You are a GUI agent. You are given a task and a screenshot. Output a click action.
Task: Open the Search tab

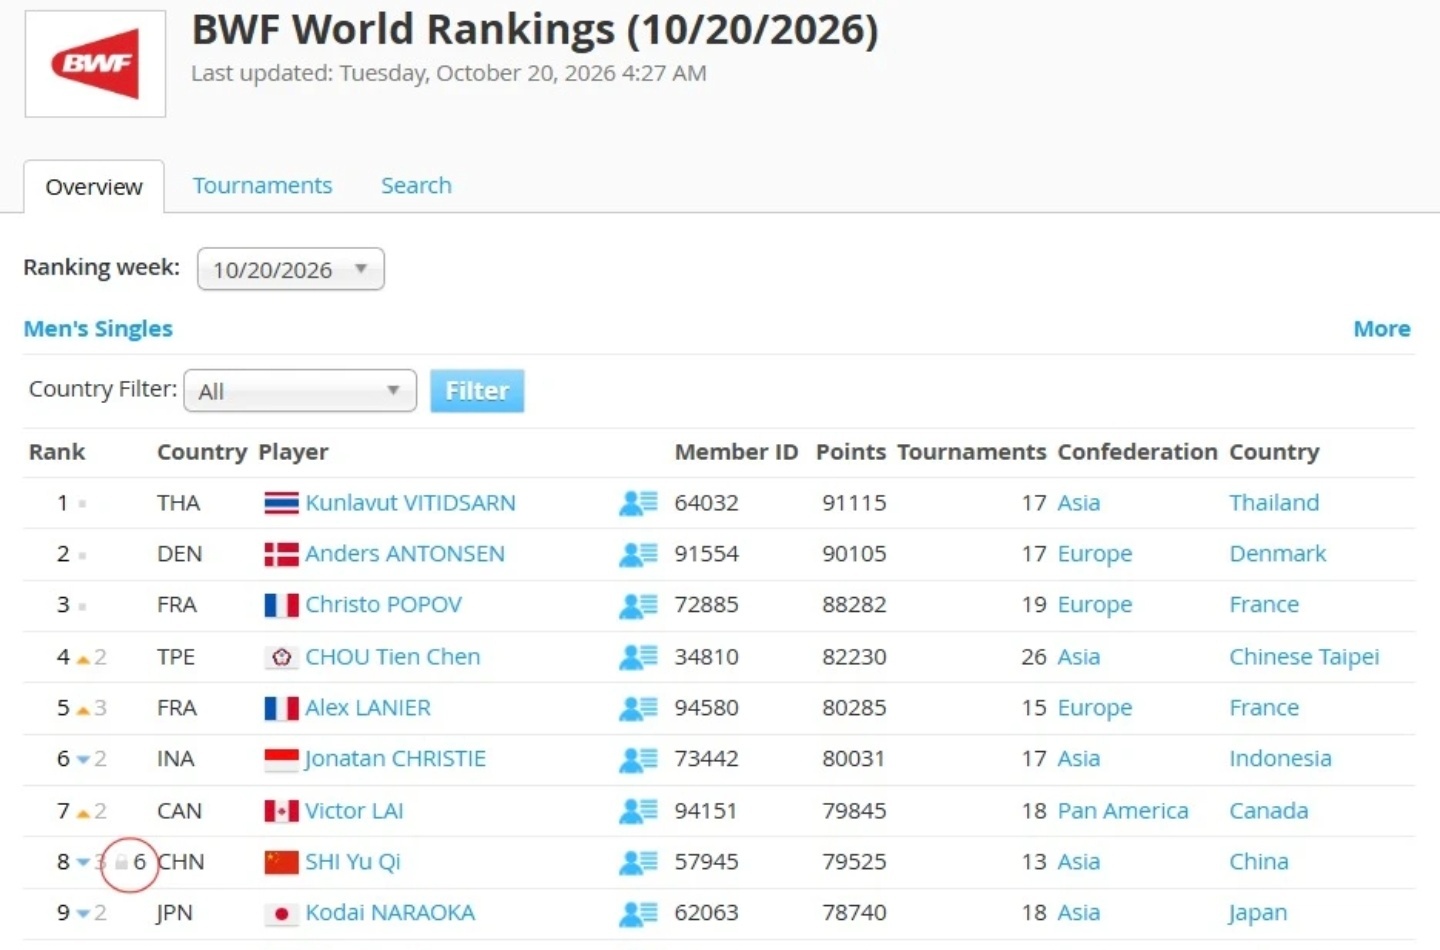[x=416, y=186]
